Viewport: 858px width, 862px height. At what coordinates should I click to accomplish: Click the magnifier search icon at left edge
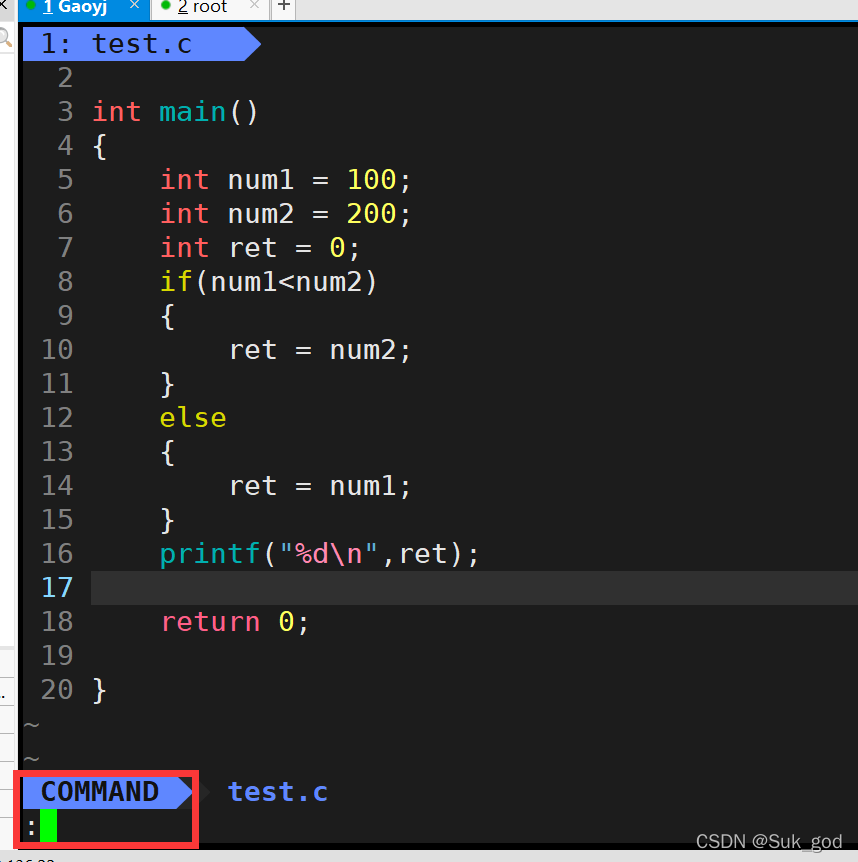coord(5,38)
